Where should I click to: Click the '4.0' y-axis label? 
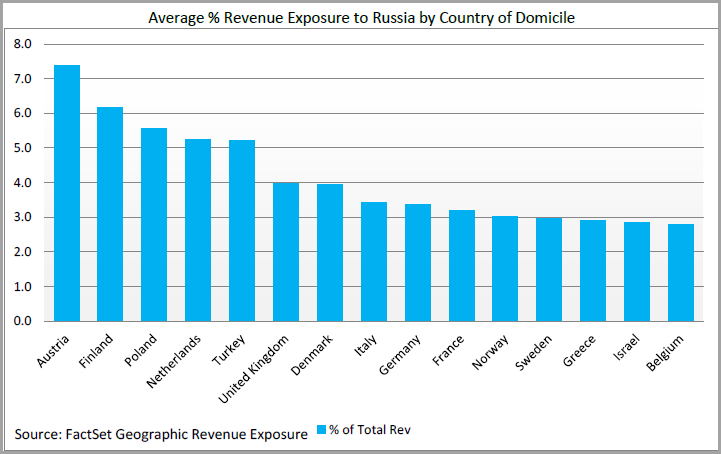[x=23, y=183]
